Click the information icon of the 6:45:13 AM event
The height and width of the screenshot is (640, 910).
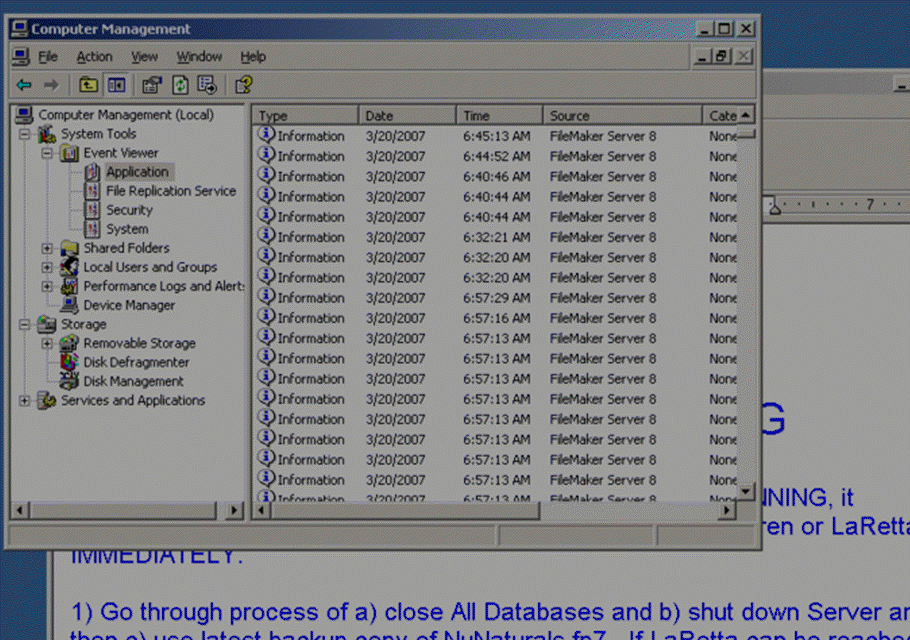[266, 135]
